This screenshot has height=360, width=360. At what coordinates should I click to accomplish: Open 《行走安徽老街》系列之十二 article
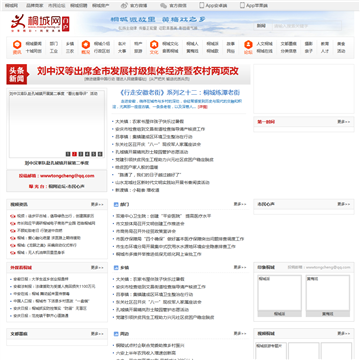tap(180, 92)
